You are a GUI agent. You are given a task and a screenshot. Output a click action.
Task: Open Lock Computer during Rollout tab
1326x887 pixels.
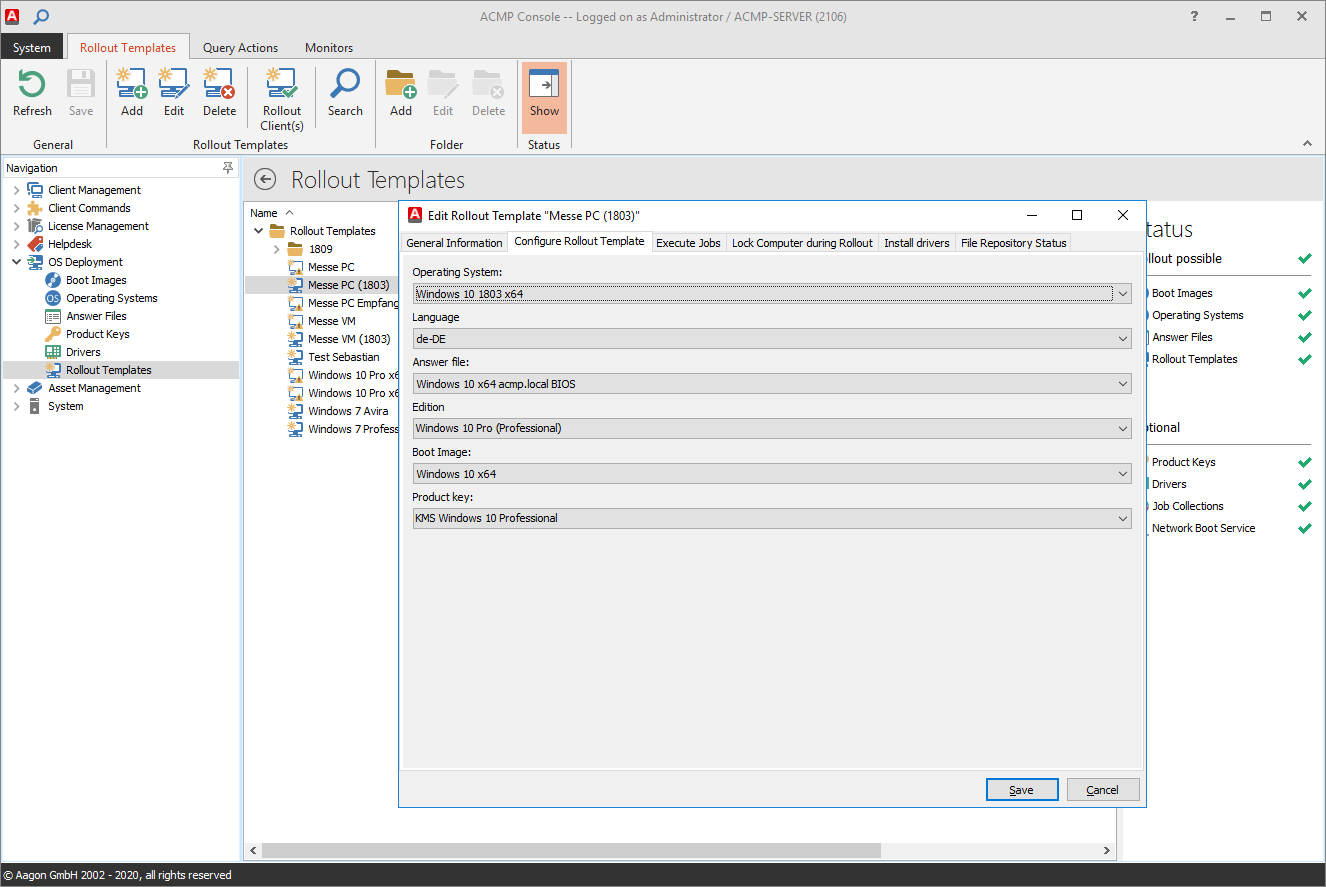(802, 243)
